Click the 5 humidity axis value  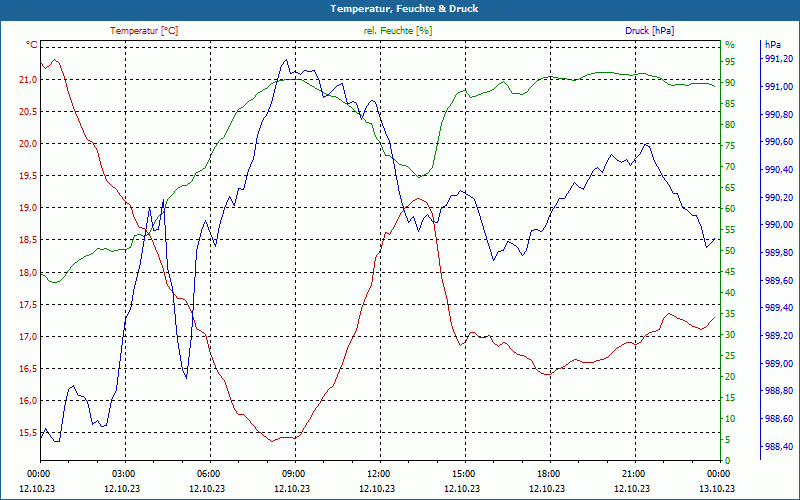tap(728, 440)
